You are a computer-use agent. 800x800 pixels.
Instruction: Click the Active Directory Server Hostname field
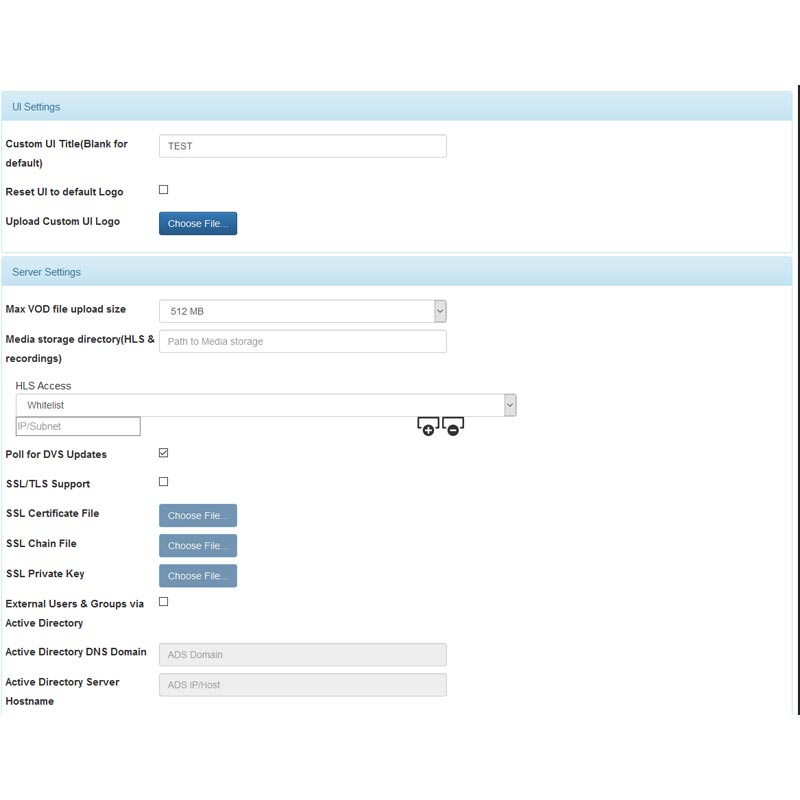click(x=302, y=685)
